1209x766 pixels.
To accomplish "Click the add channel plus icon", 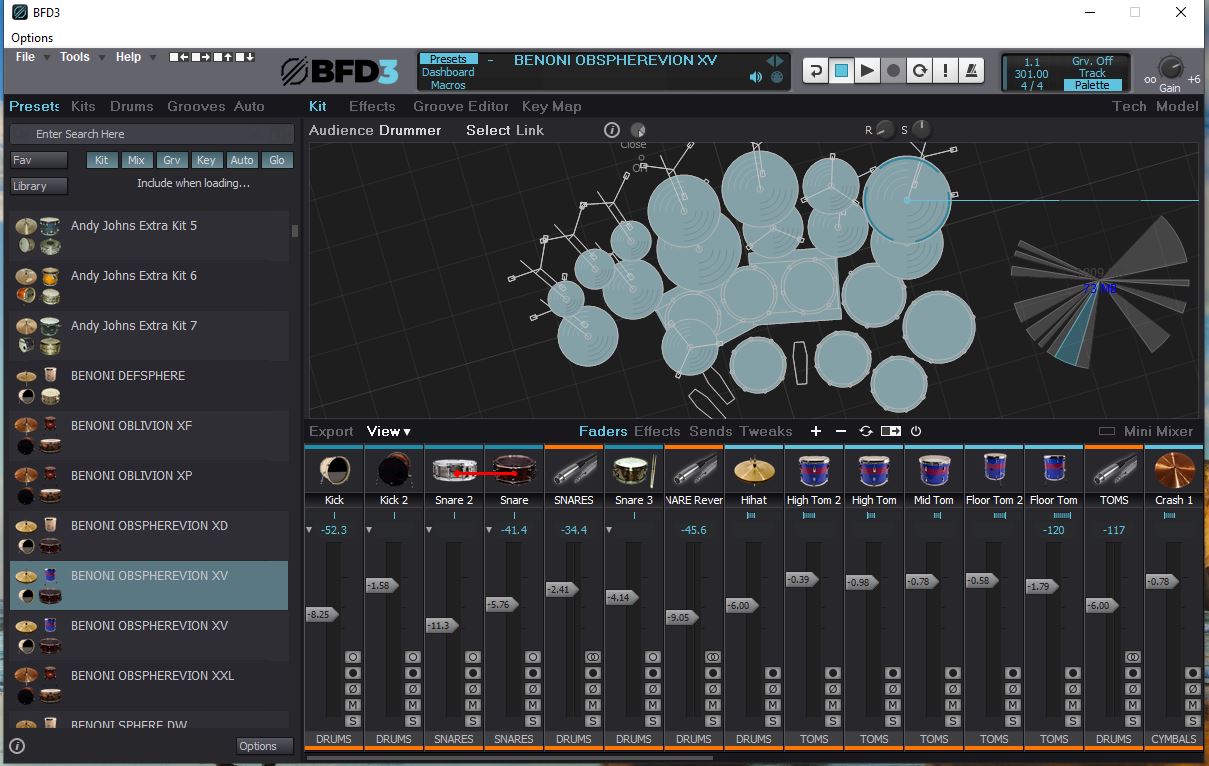I will click(x=816, y=431).
